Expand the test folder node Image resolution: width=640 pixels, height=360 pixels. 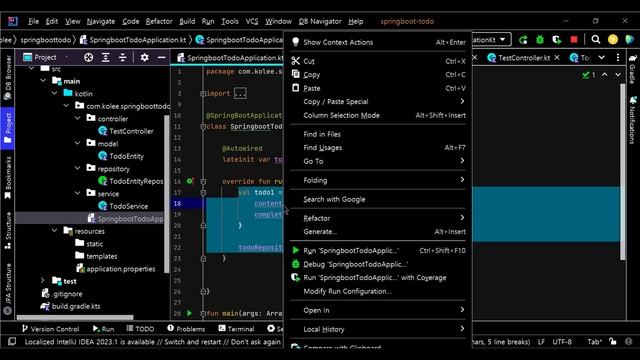point(43,281)
